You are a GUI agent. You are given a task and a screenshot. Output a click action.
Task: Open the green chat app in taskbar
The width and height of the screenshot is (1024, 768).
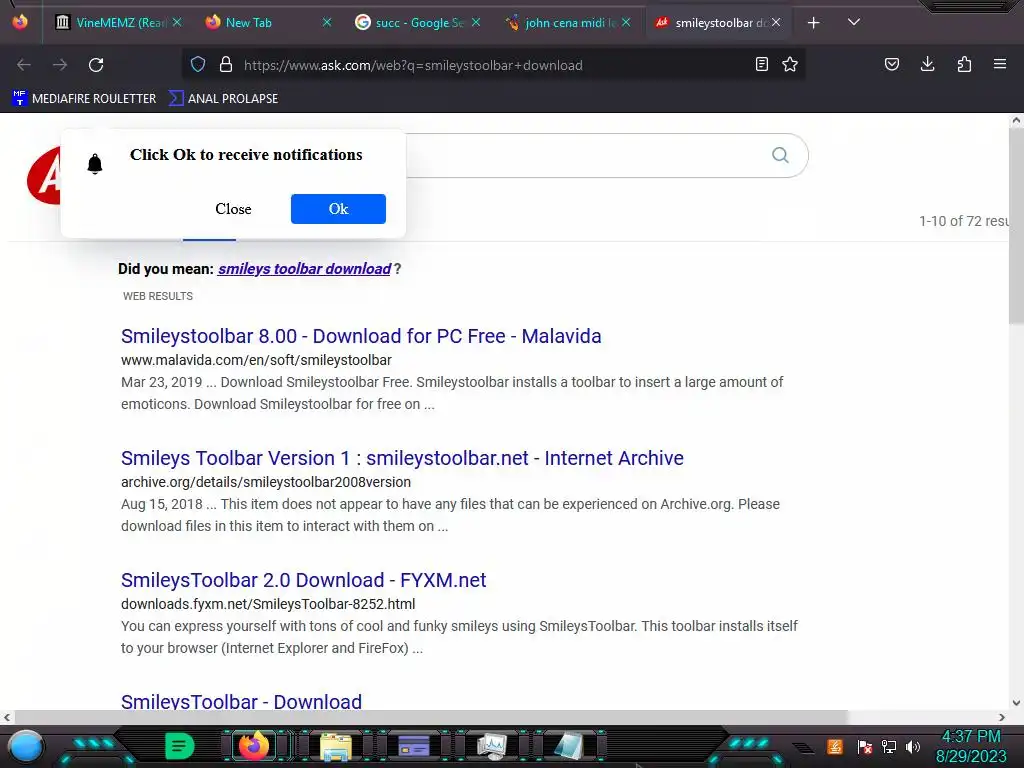179,746
